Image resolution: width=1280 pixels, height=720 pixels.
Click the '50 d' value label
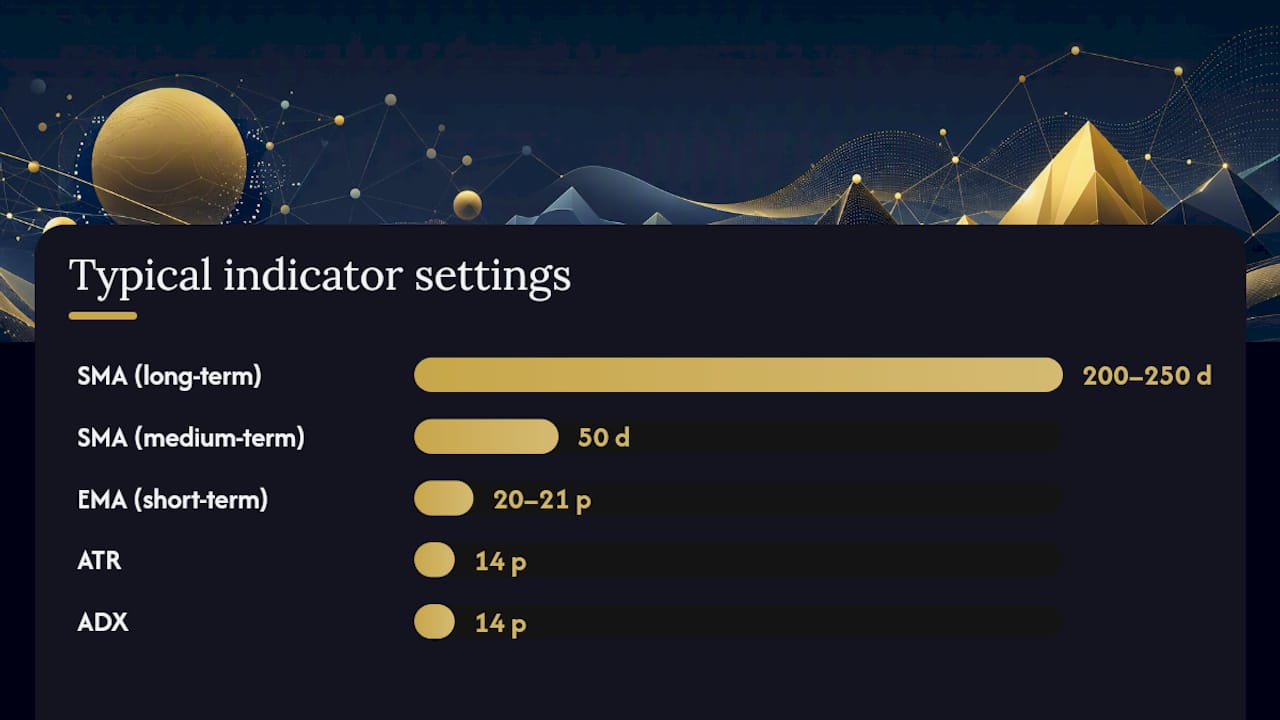(x=604, y=437)
